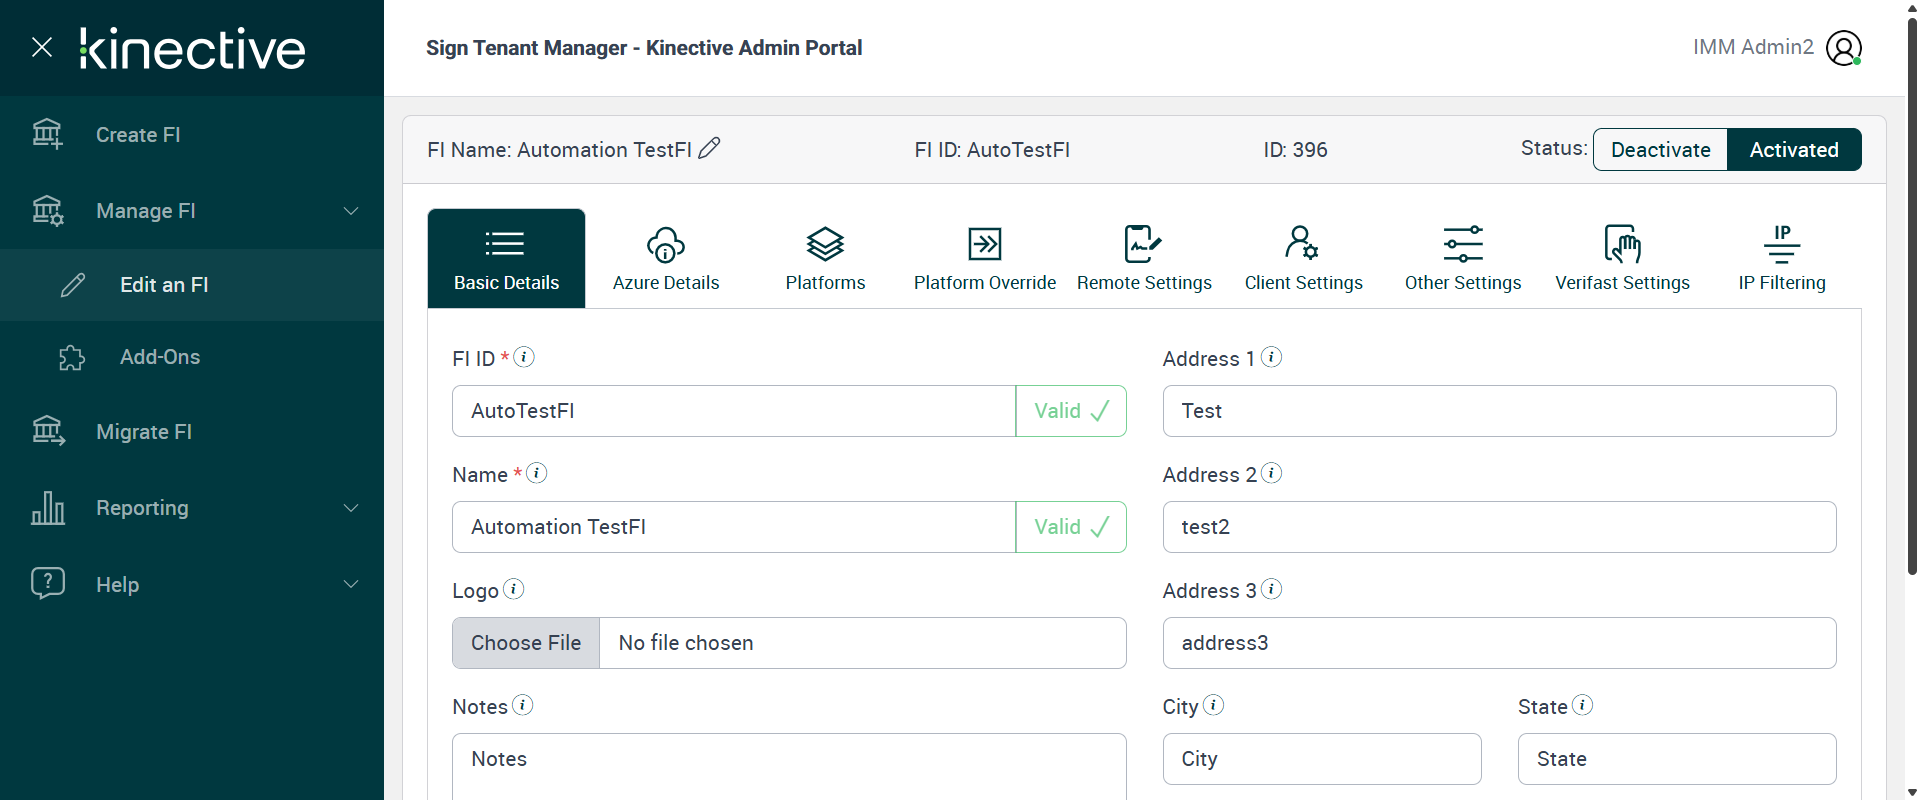The width and height of the screenshot is (1920, 800).
Task: Set status to Activated
Action: pos(1794,150)
